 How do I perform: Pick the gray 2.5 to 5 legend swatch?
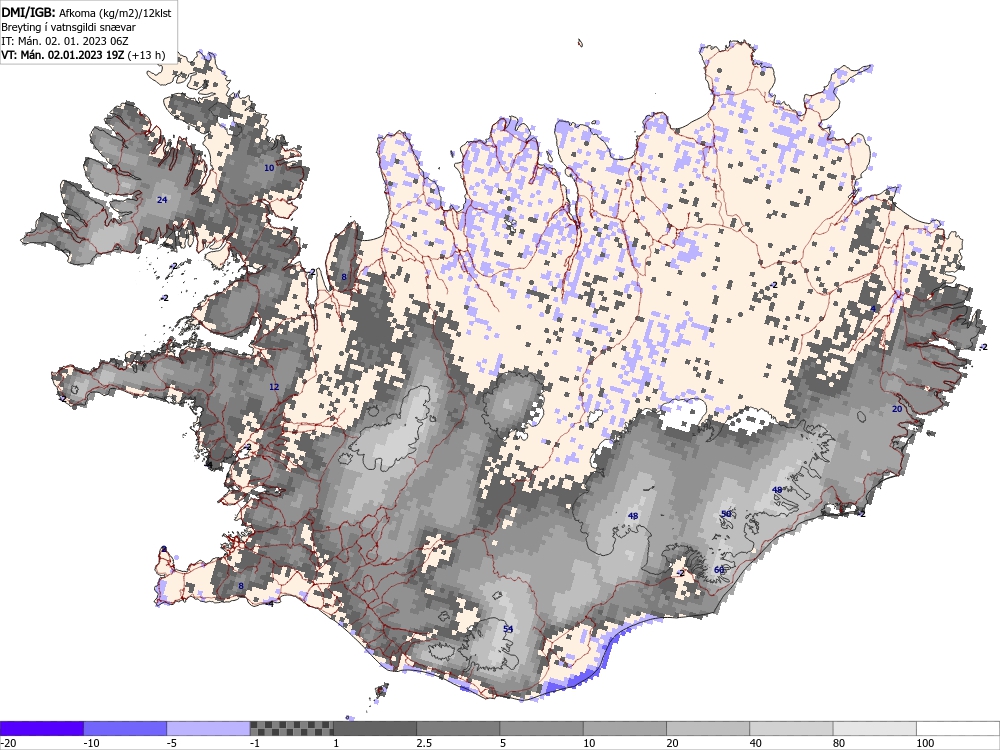coord(458,728)
